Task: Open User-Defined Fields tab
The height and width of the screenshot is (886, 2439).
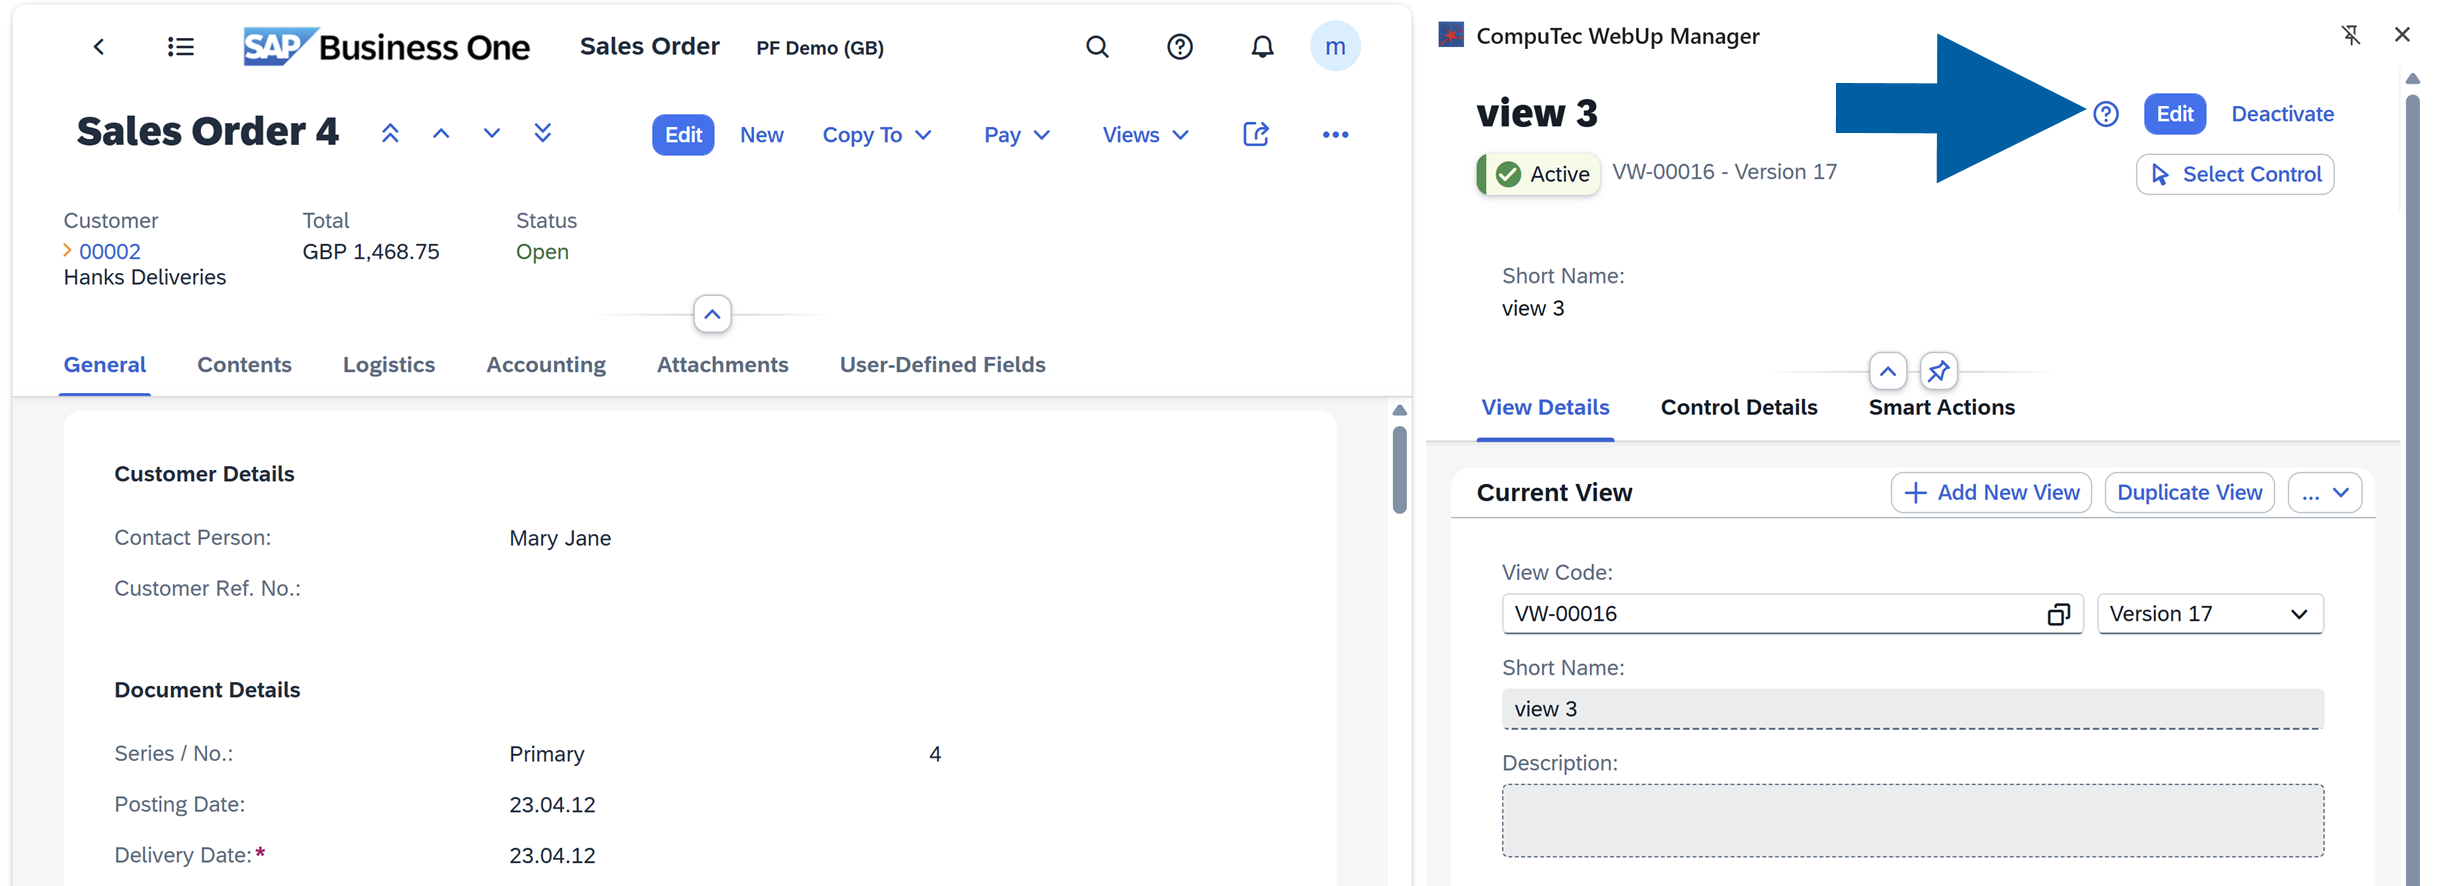Action: [942, 365]
